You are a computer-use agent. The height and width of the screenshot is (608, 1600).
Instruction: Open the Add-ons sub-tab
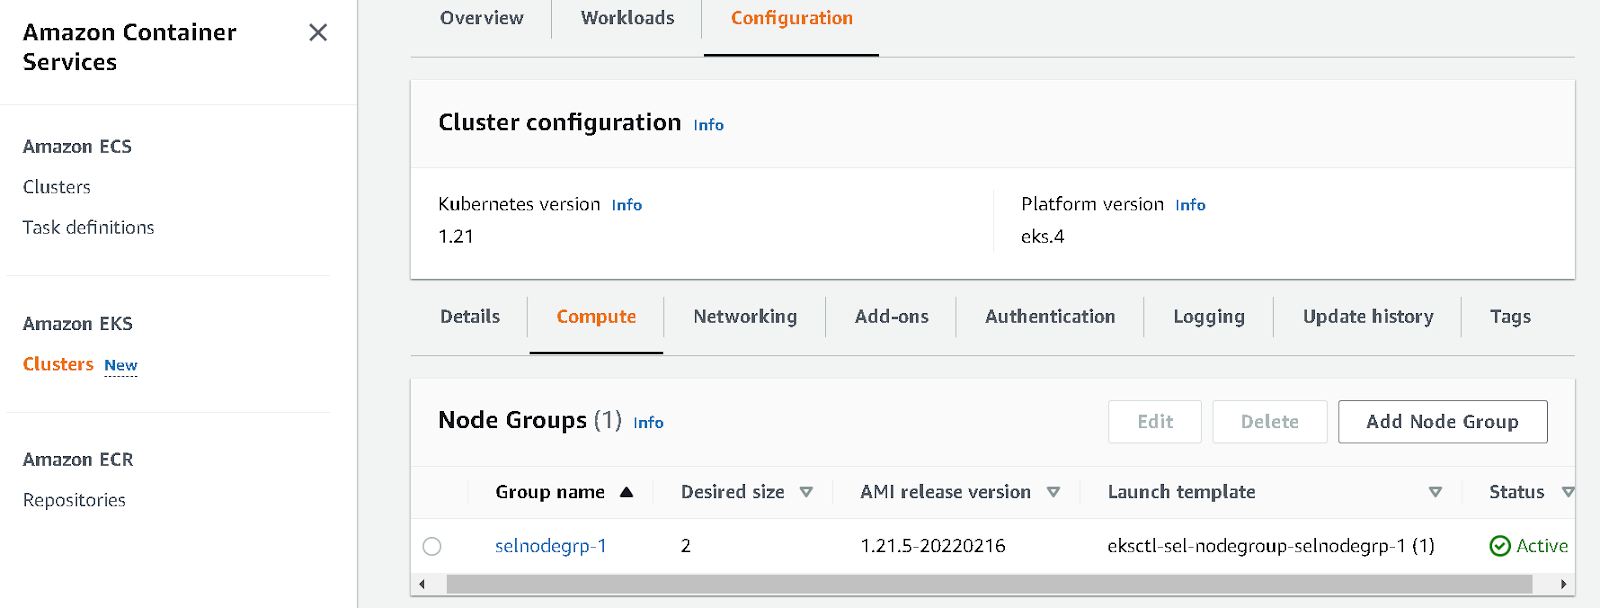tap(891, 317)
